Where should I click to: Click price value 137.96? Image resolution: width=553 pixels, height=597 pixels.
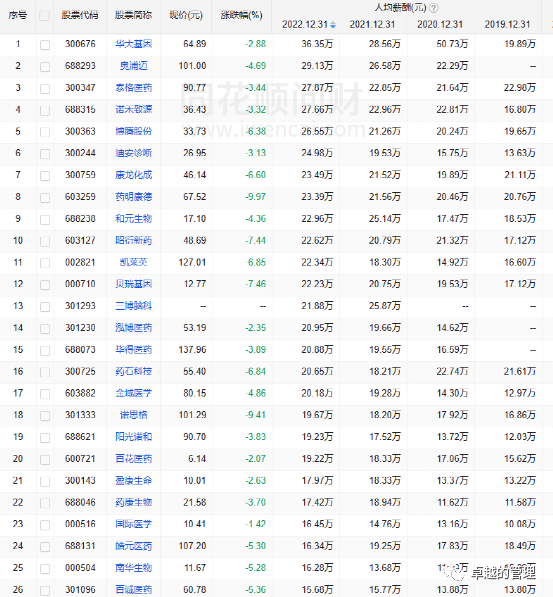(x=192, y=350)
